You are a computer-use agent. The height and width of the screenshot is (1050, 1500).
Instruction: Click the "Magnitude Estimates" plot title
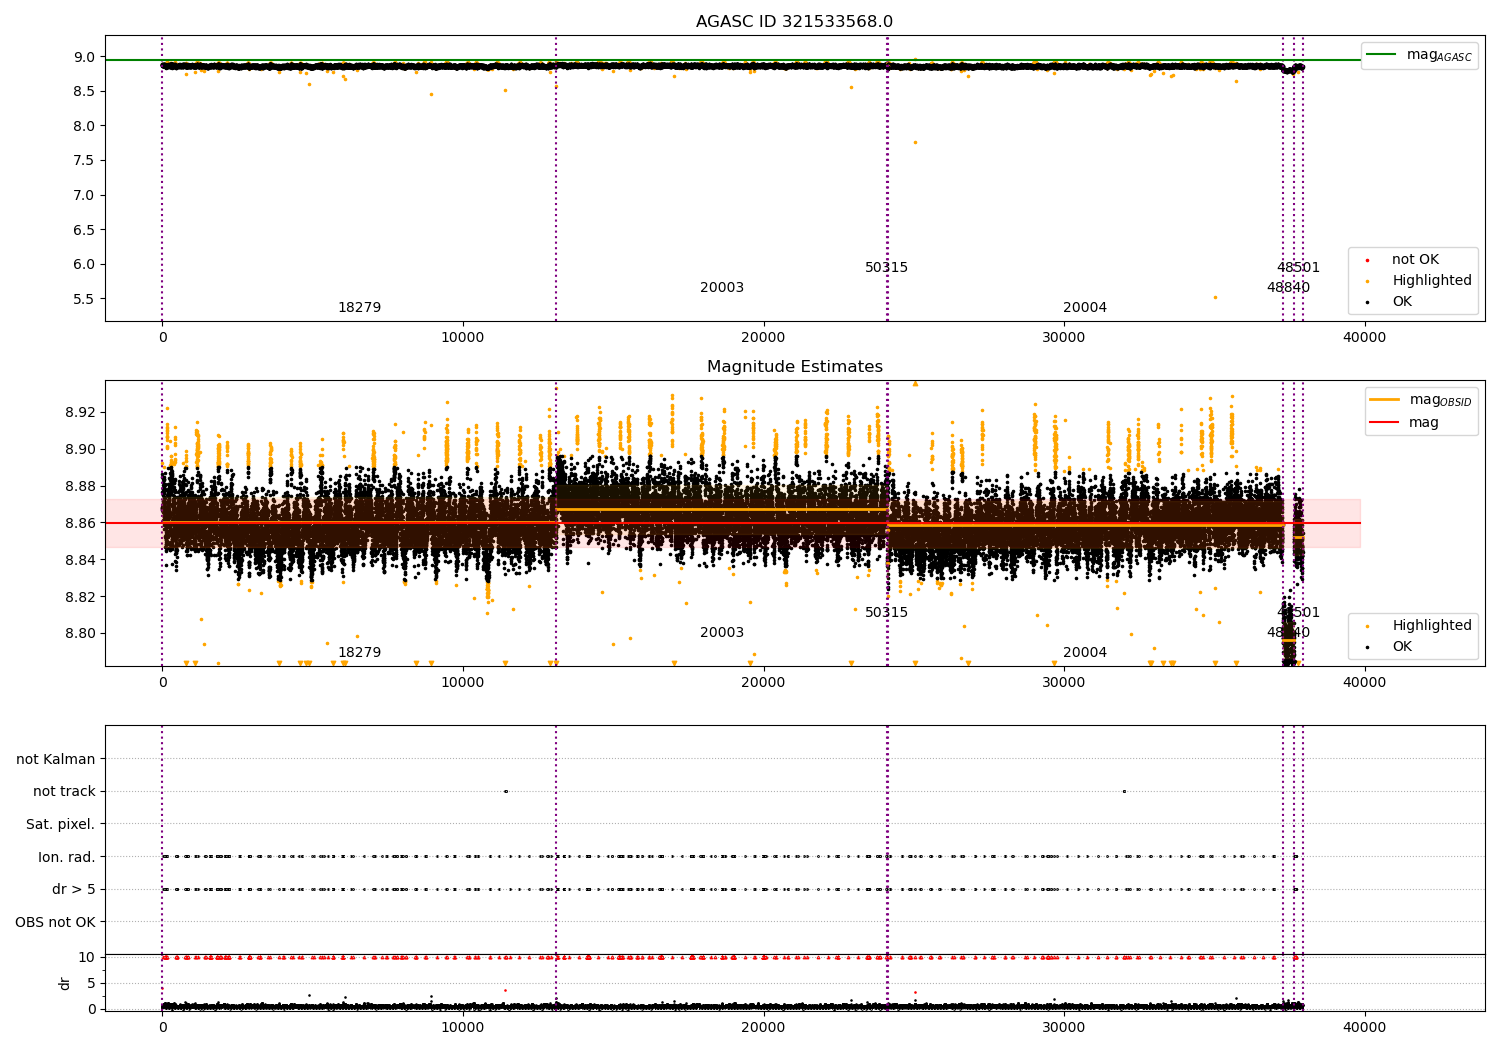(794, 367)
